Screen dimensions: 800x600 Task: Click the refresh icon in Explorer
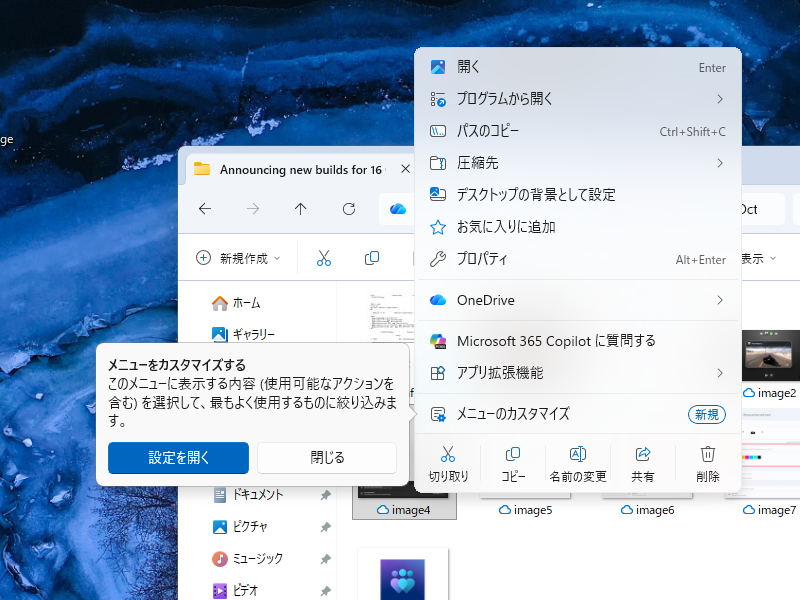pyautogui.click(x=349, y=209)
